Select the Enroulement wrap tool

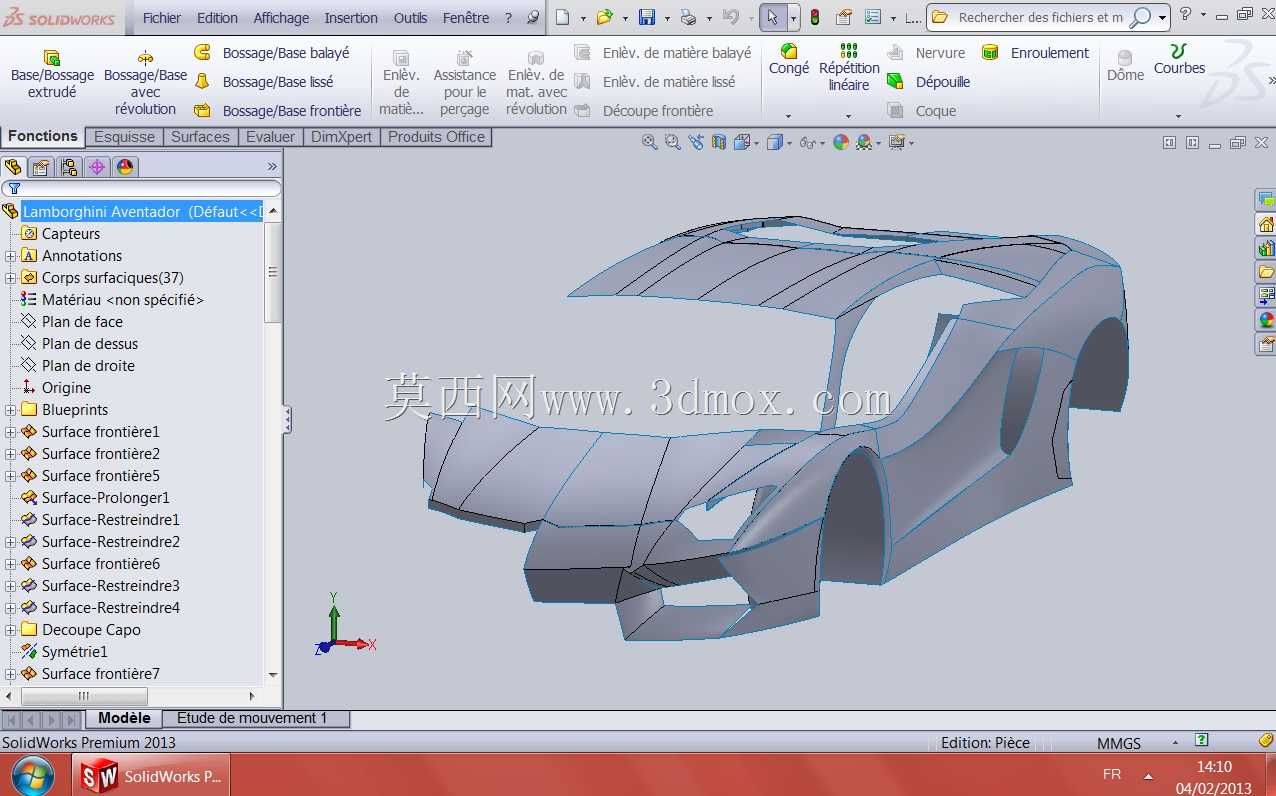click(1036, 53)
